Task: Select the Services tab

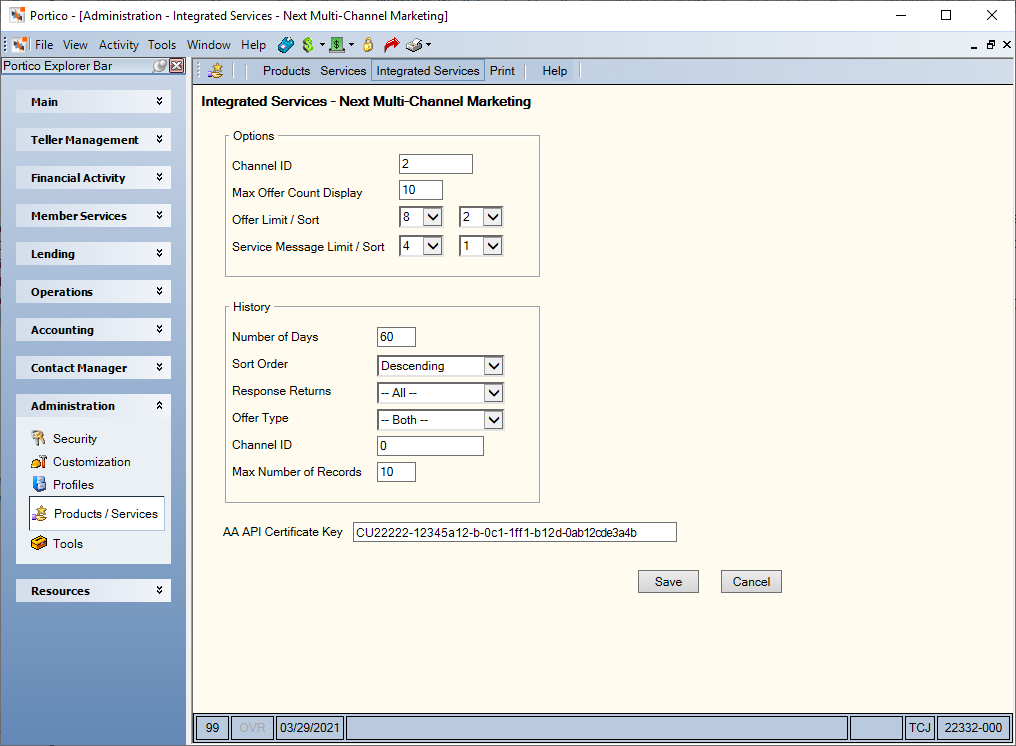Action: [343, 71]
